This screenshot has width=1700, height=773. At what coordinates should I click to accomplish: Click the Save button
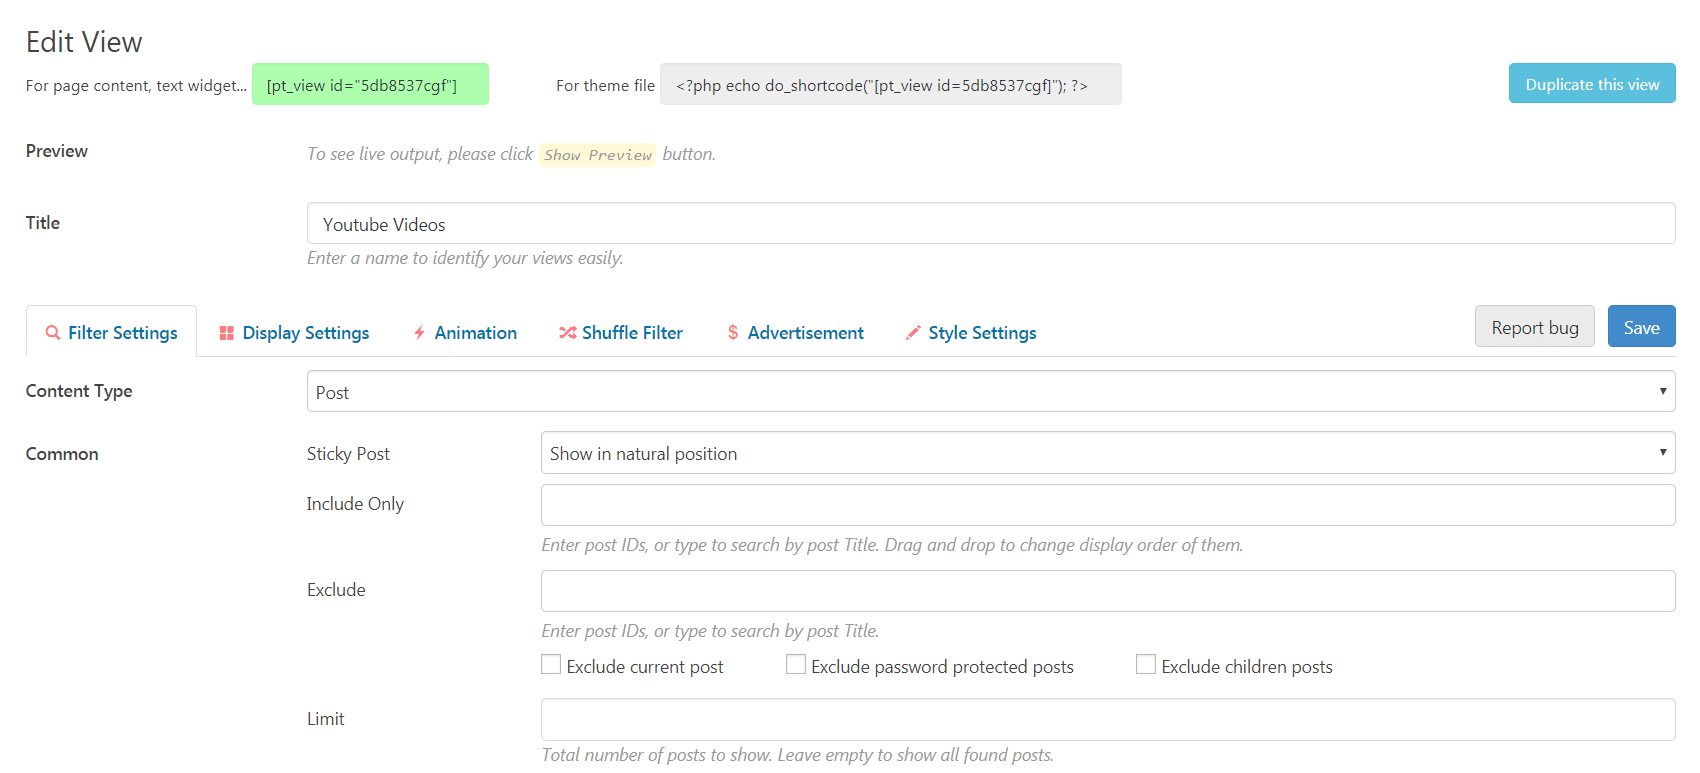pyautogui.click(x=1642, y=327)
